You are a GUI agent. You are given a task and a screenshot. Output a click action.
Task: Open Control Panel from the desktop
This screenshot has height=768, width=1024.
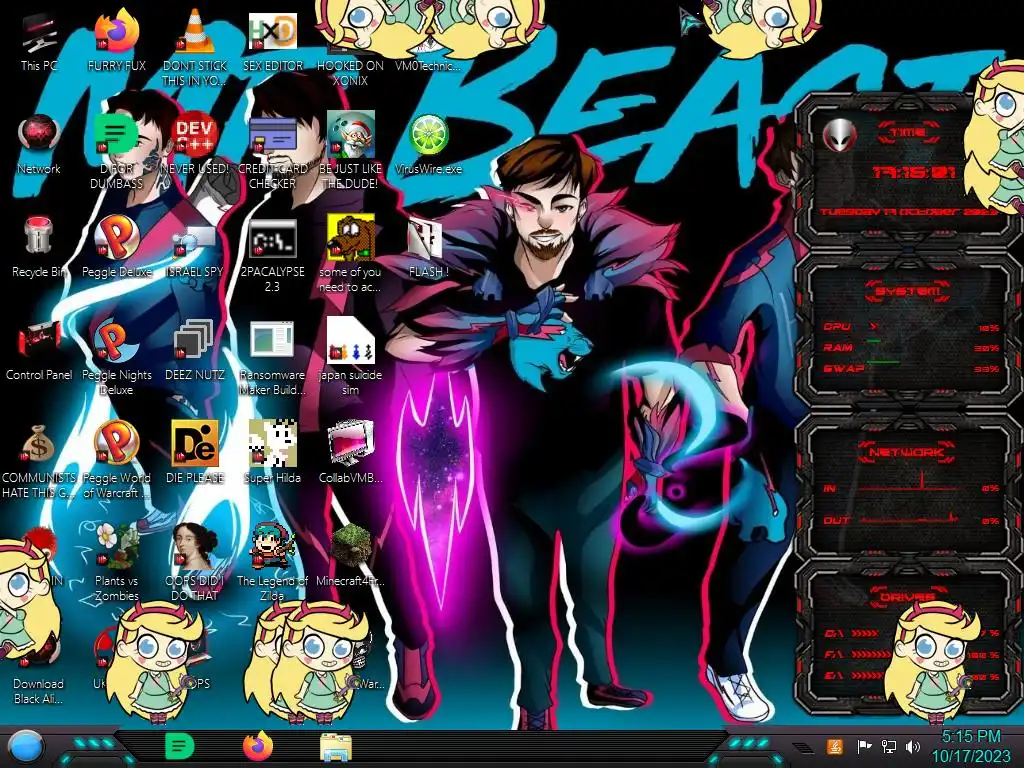[39, 351]
